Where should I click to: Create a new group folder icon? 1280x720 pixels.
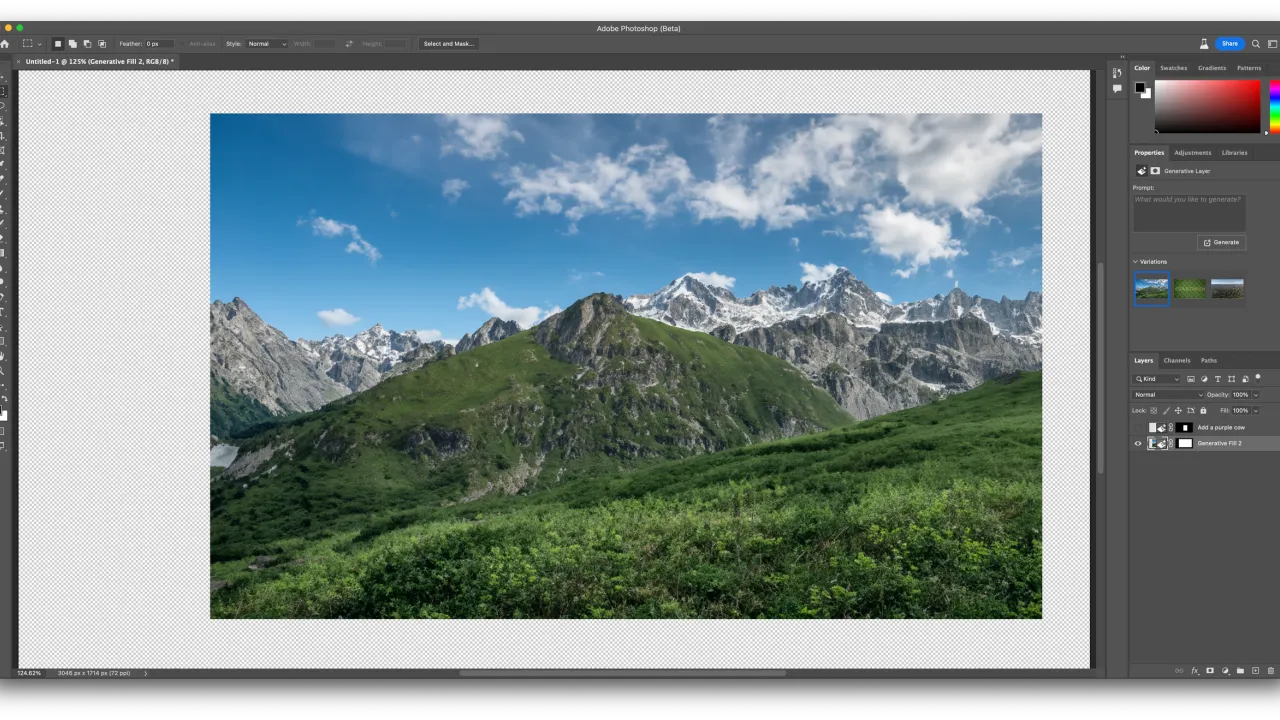pos(1240,671)
